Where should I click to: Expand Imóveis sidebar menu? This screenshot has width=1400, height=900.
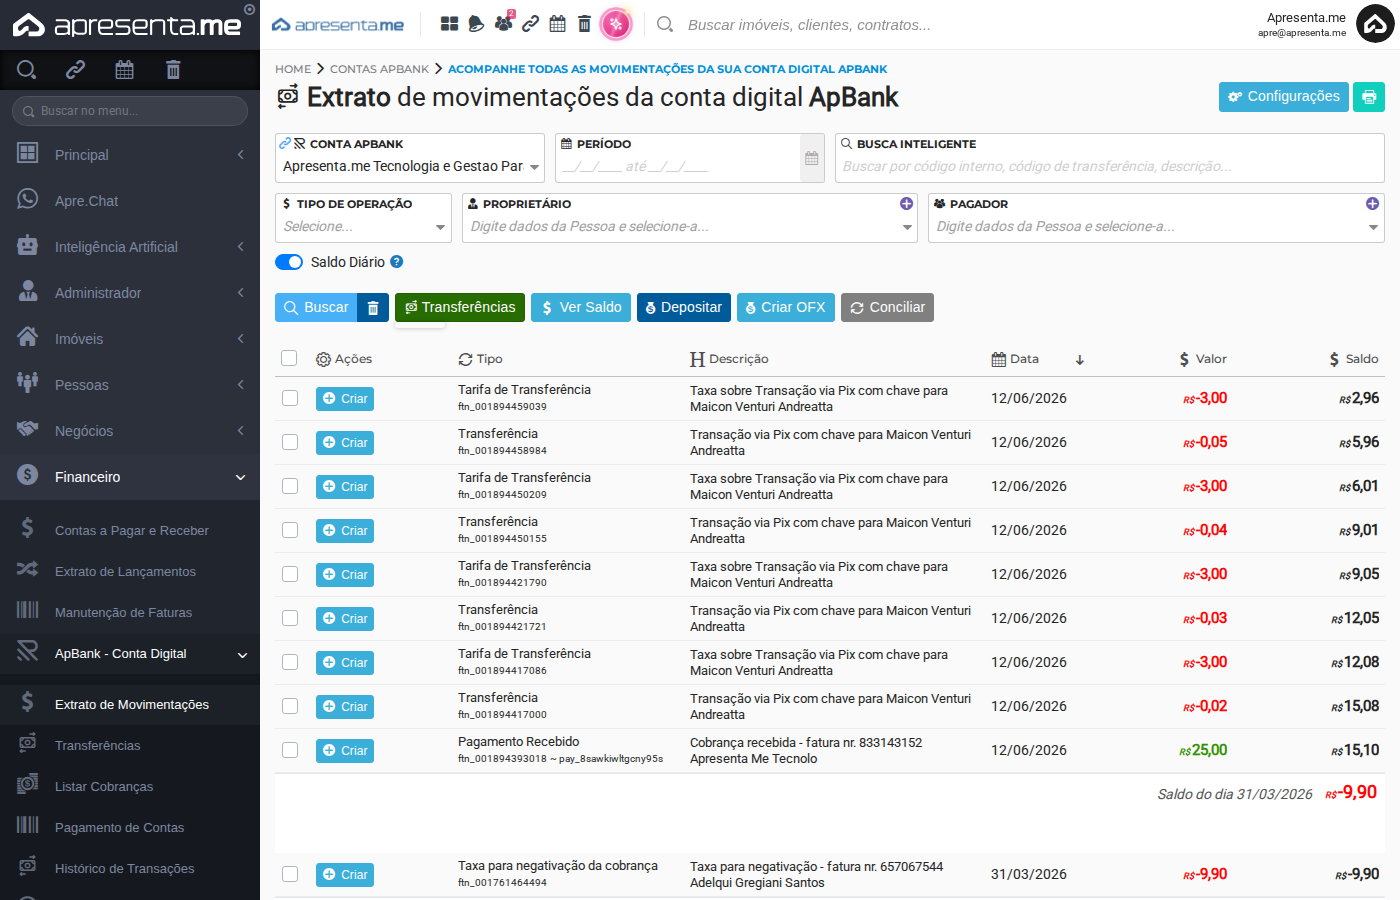click(130, 339)
